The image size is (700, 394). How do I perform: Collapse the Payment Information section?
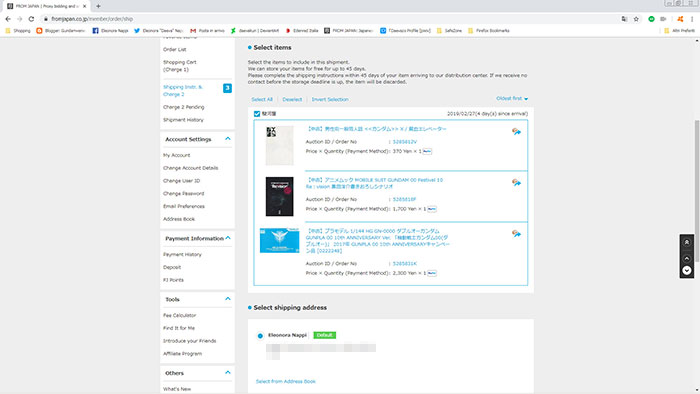228,238
